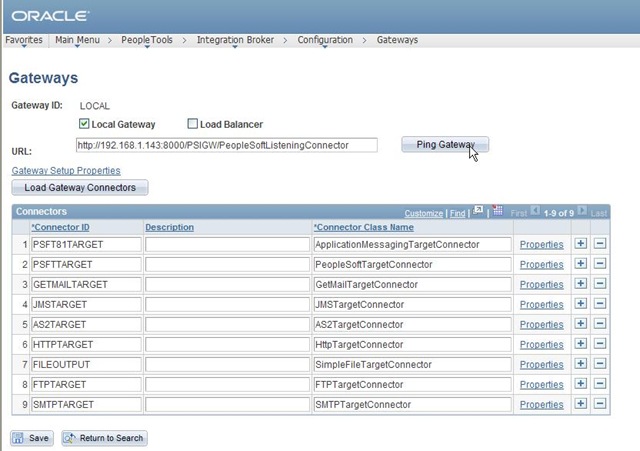Screen dimensions: 640x451
Task: Click the Ping Gateway button
Action: (445, 144)
